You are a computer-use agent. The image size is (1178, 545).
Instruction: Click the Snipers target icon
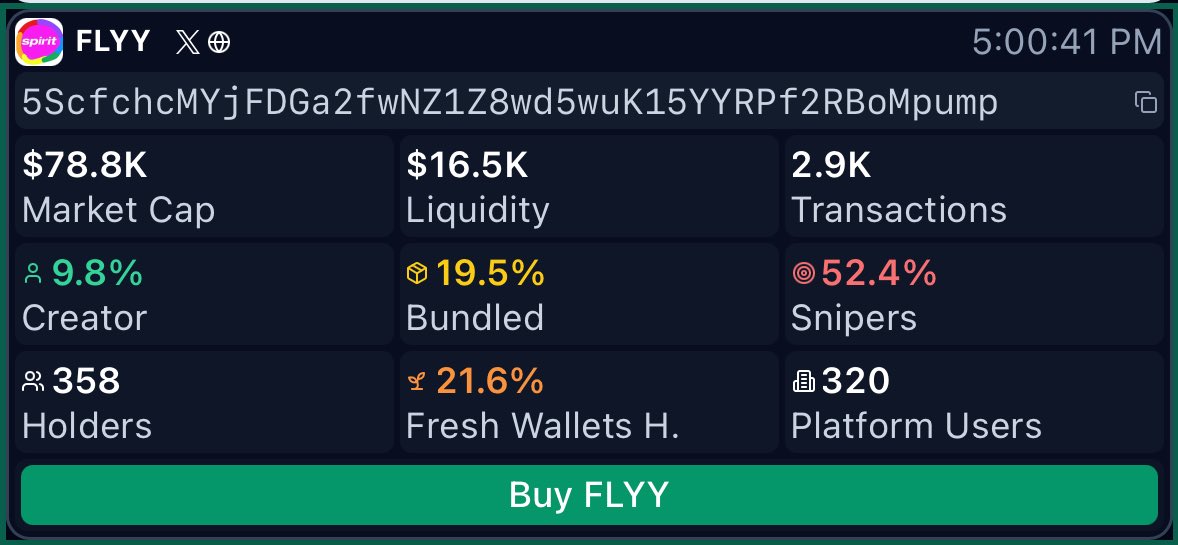[803, 273]
